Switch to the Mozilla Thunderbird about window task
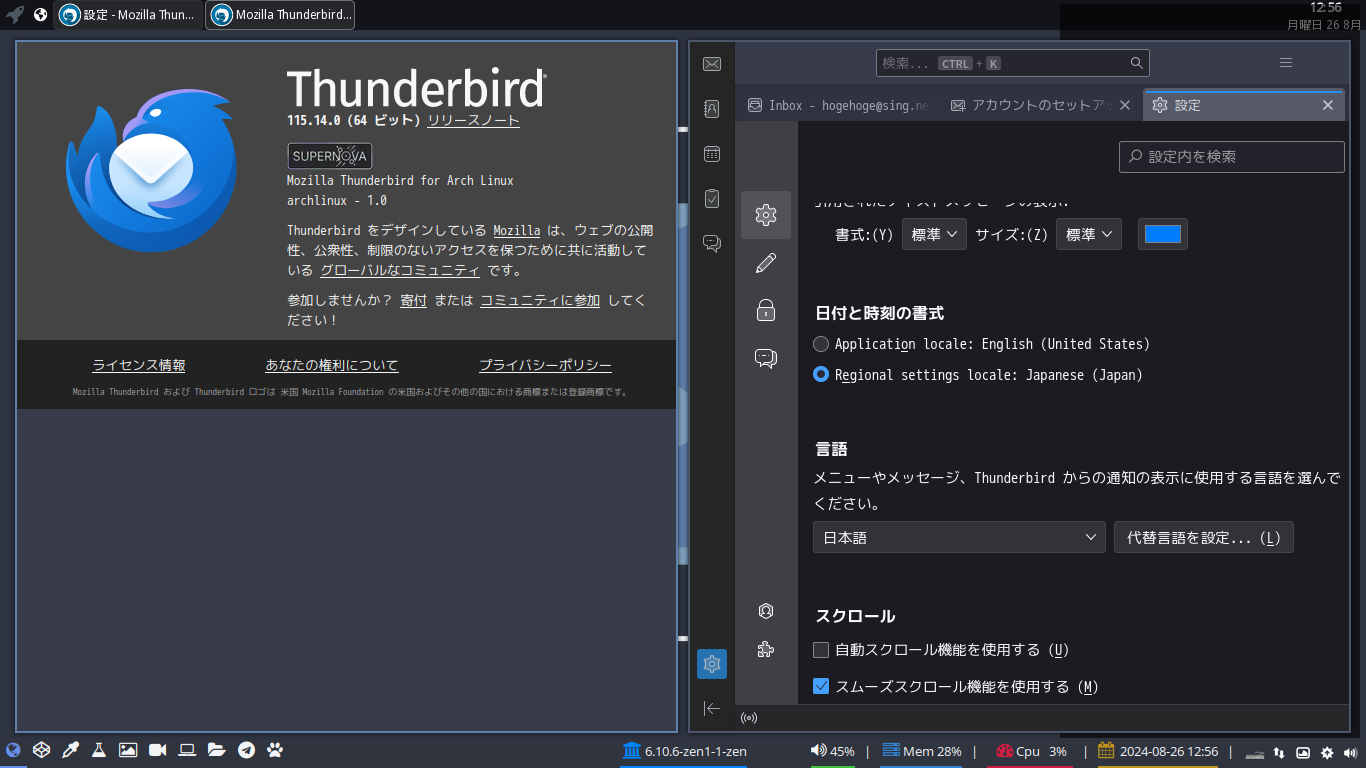 click(x=280, y=15)
